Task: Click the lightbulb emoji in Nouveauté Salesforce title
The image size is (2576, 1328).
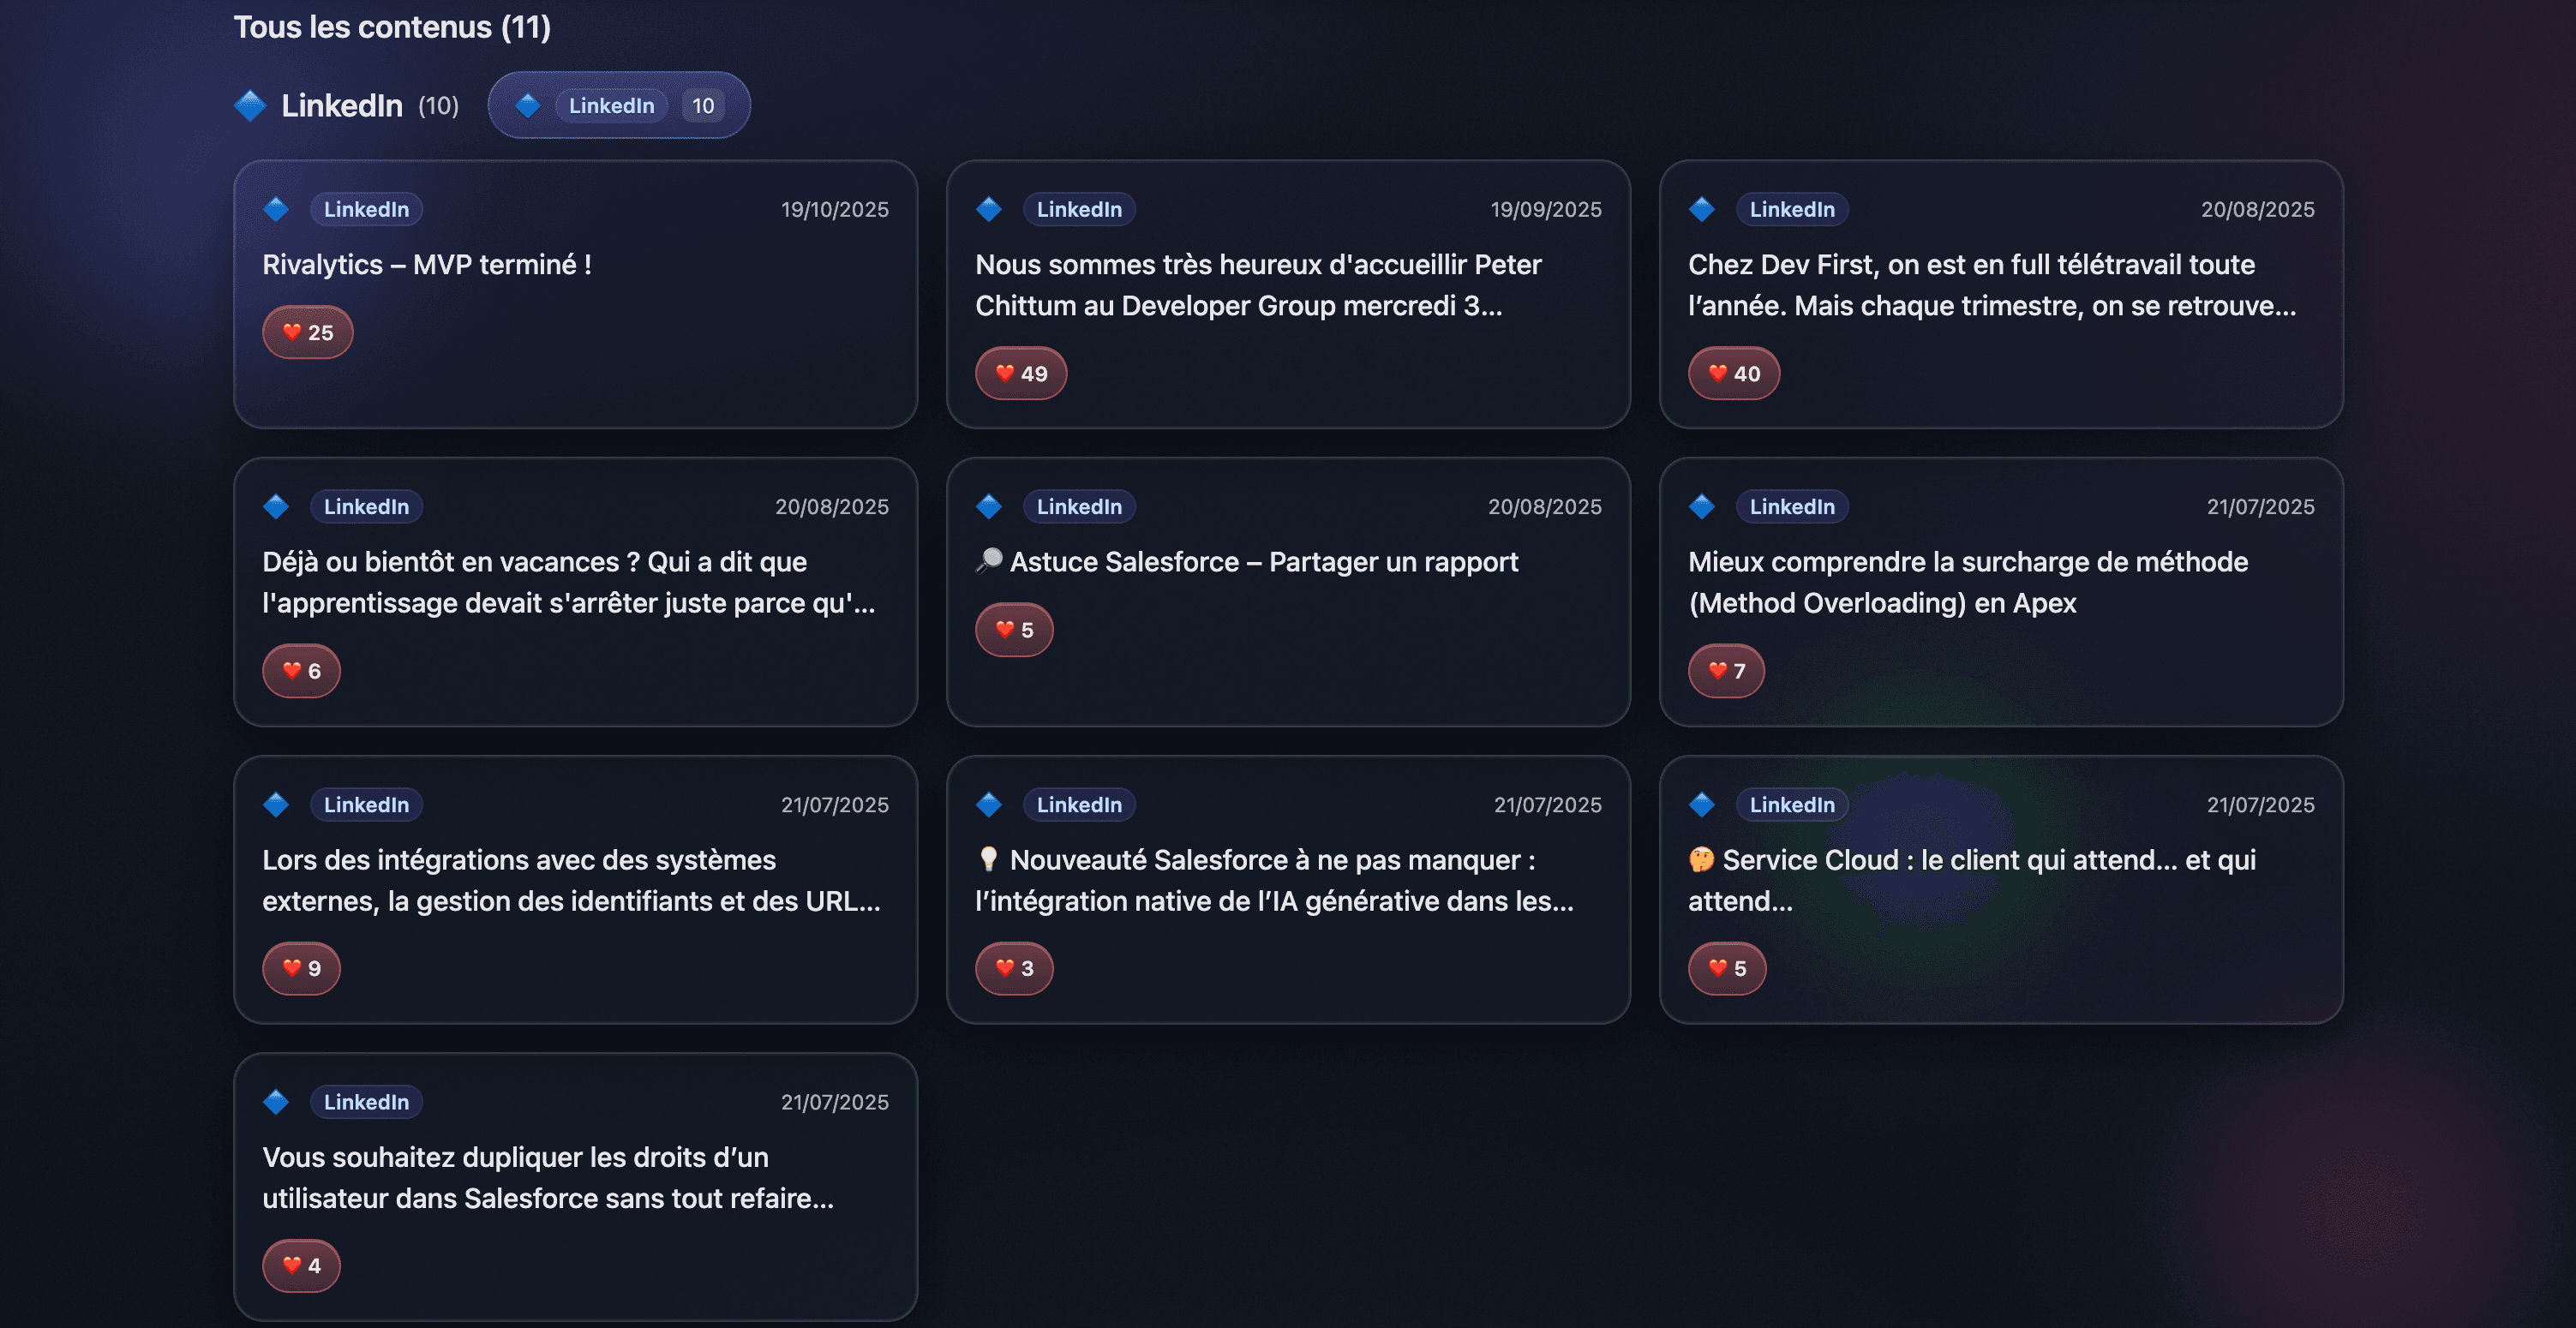Action: pos(989,859)
